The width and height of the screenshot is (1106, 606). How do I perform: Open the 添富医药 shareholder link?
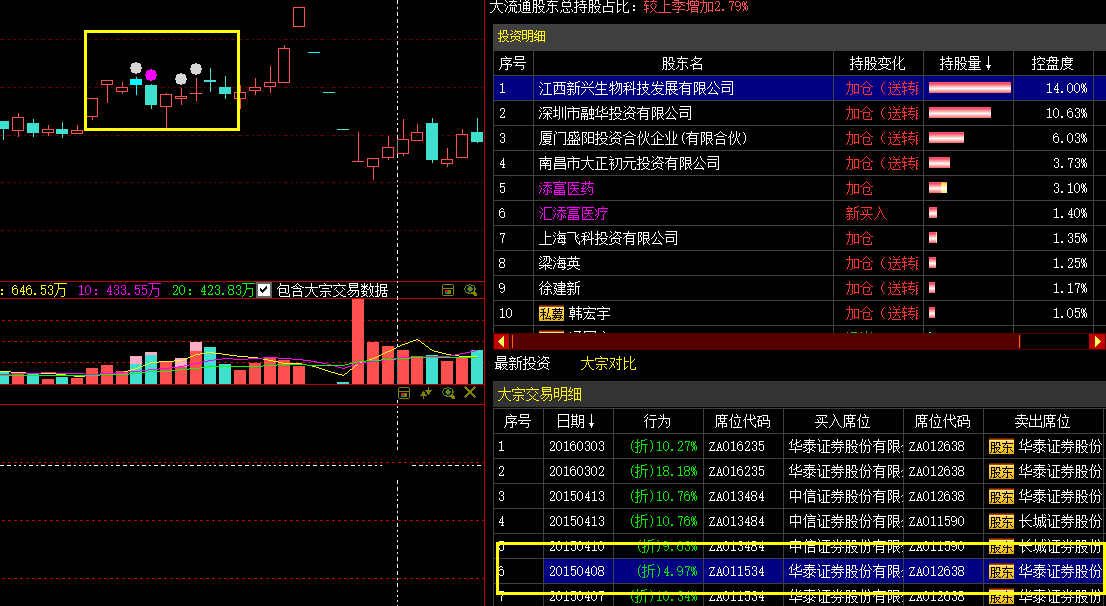tap(566, 188)
